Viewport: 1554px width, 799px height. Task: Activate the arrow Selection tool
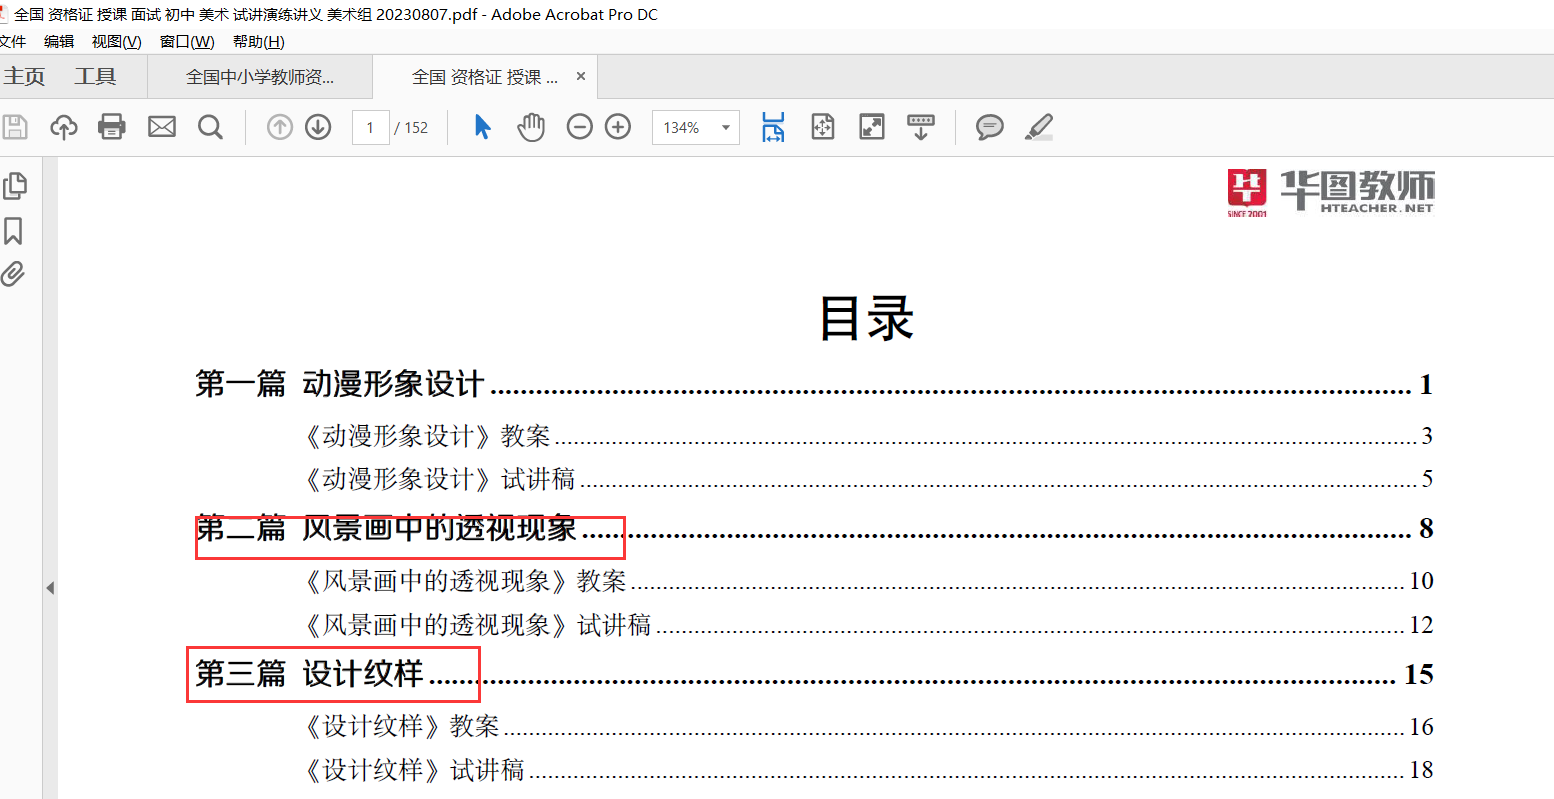click(x=483, y=127)
